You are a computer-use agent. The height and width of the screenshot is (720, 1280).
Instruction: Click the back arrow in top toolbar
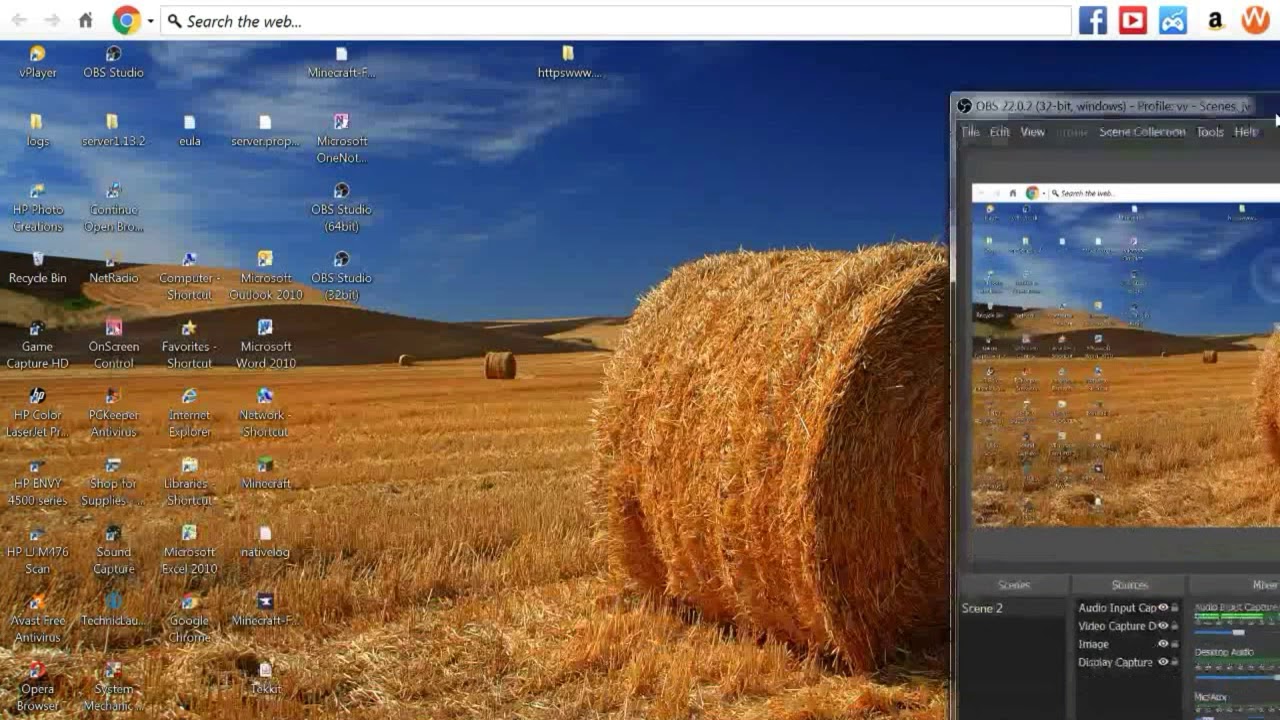(x=19, y=20)
